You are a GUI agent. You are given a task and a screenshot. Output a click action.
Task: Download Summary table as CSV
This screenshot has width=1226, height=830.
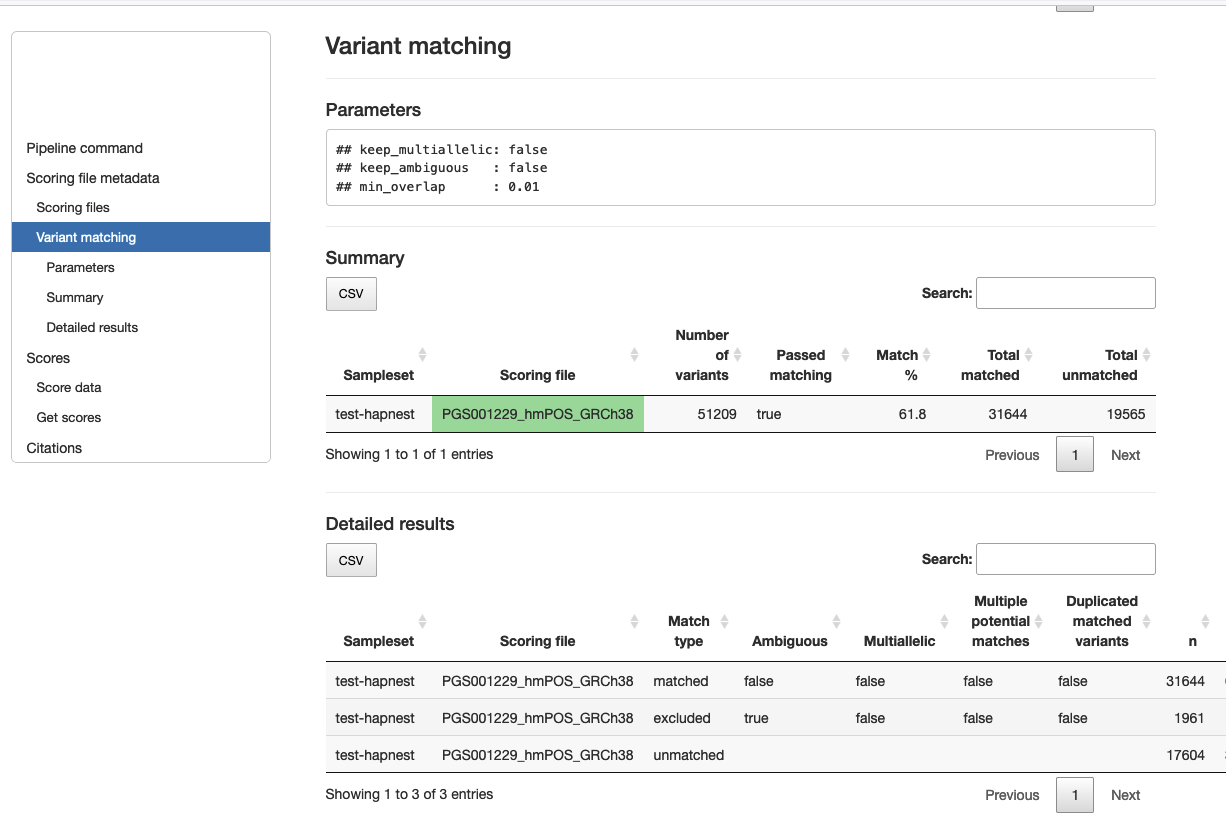(351, 294)
